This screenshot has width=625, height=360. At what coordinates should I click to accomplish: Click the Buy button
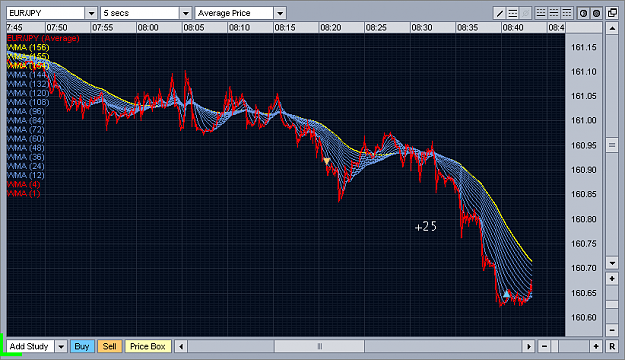82,346
